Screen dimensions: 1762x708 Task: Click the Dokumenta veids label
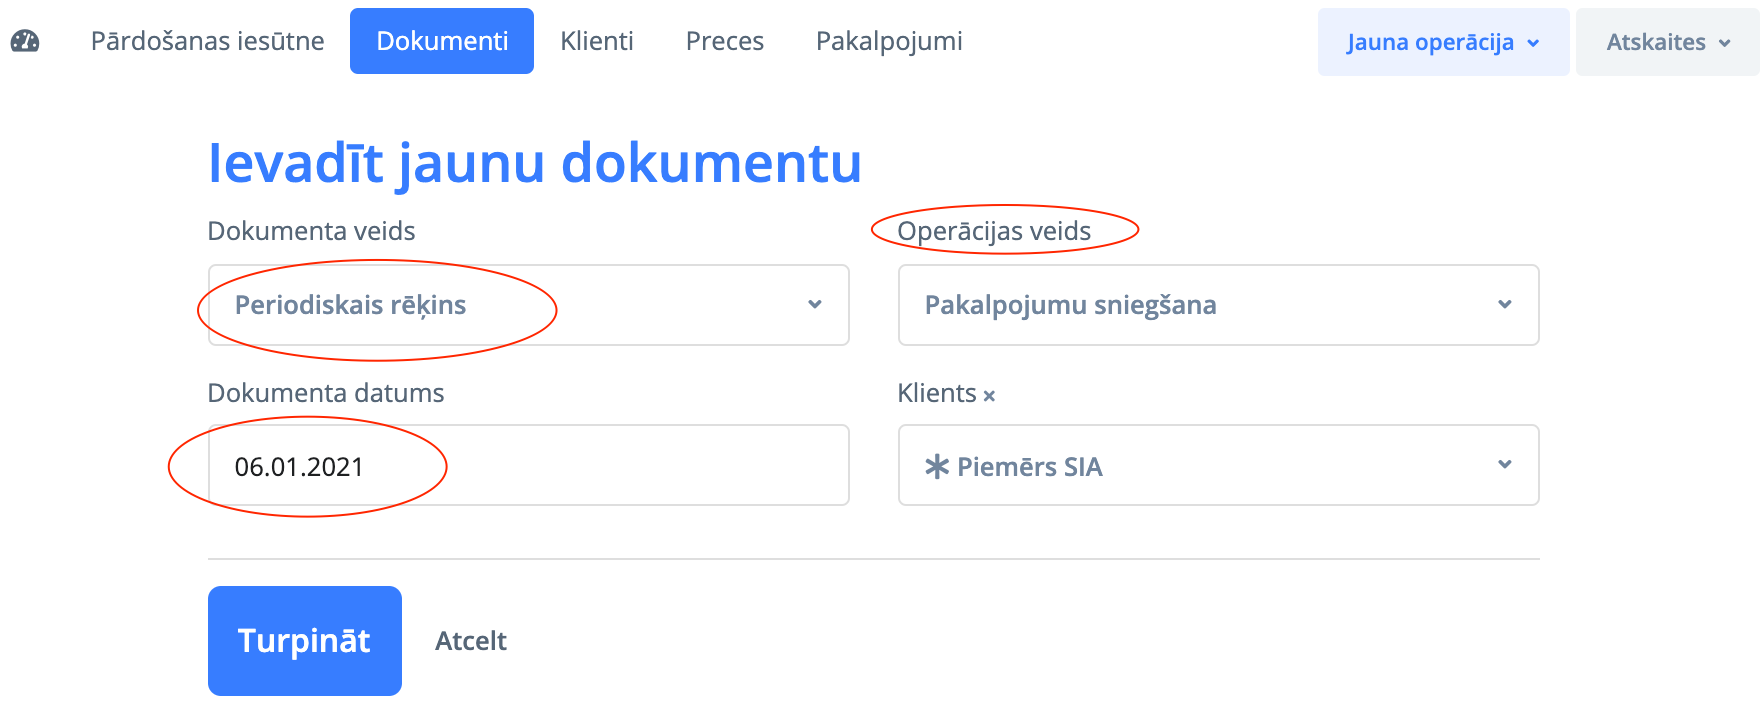[x=311, y=231]
